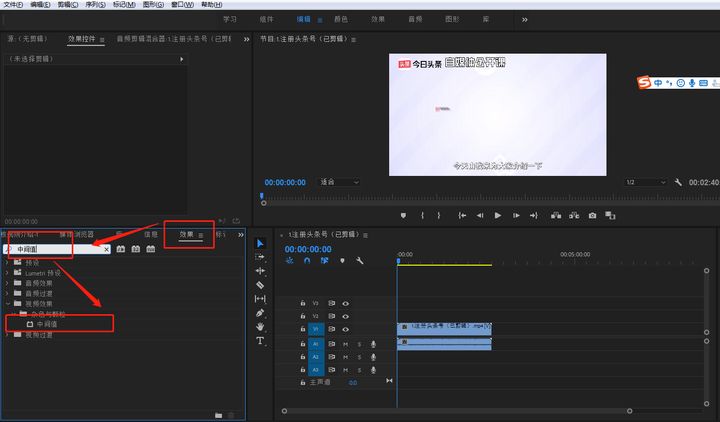This screenshot has height=422, width=720.
Task: Select the 中间值 effect item
Action: (47, 324)
